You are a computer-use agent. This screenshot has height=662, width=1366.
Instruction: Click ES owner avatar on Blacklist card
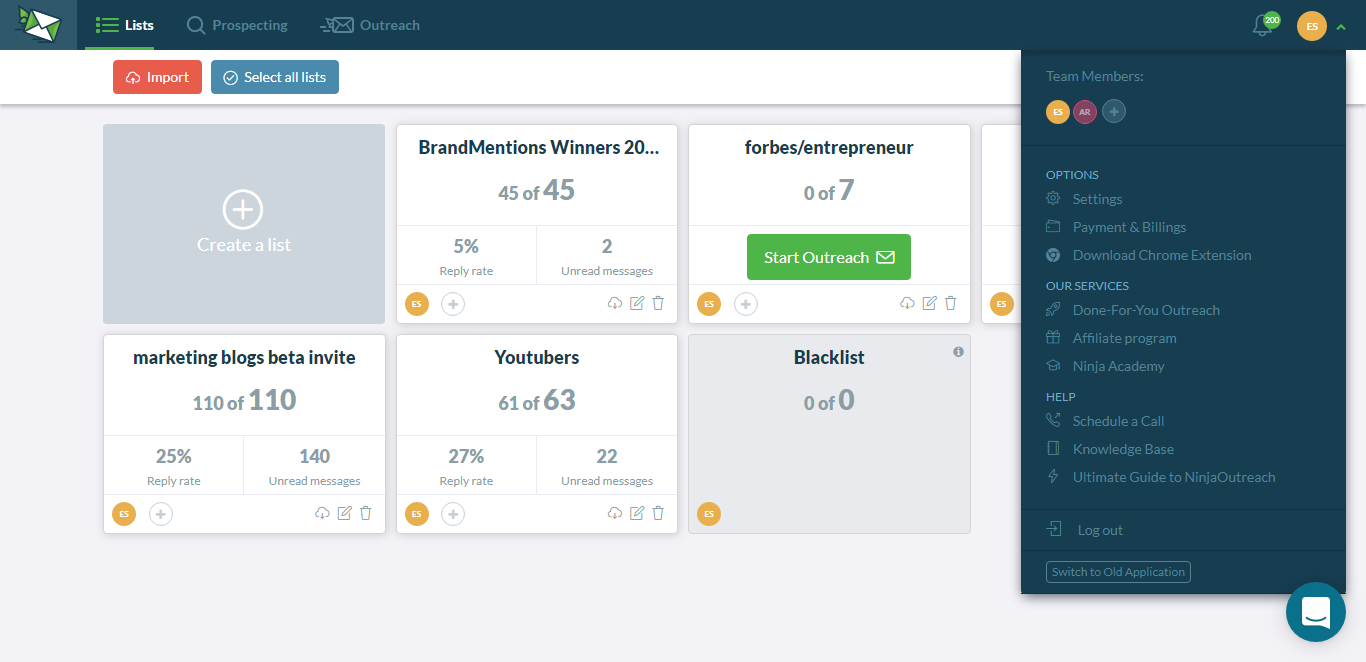pyautogui.click(x=709, y=514)
